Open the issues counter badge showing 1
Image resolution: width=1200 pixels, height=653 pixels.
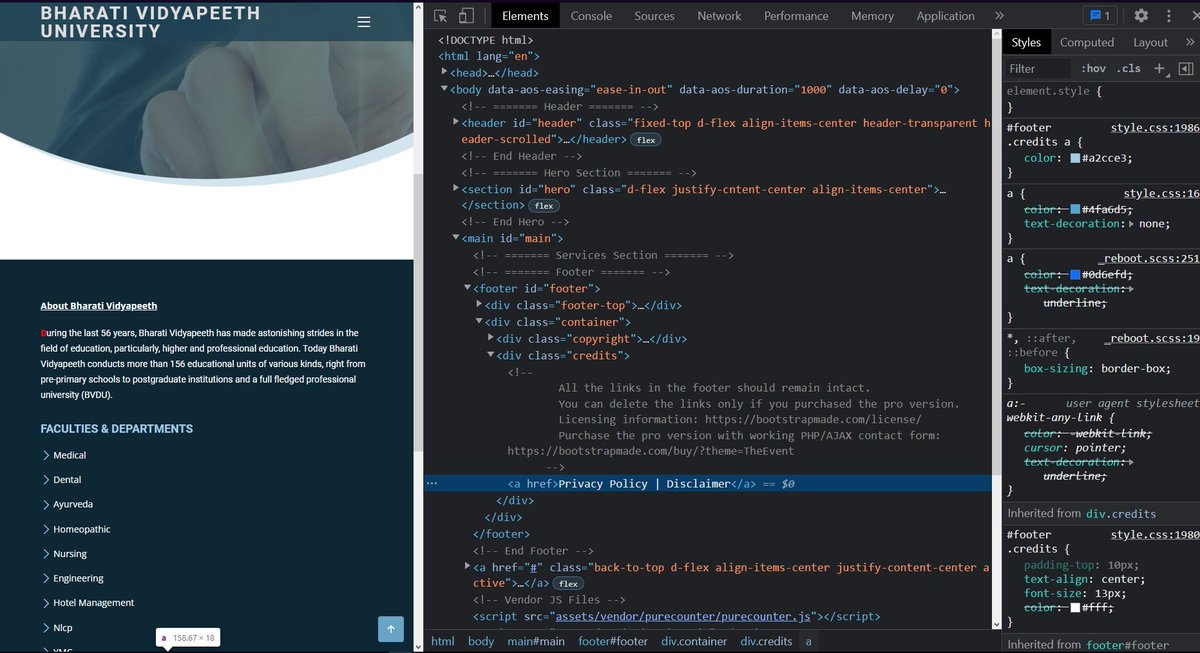[x=1101, y=16]
